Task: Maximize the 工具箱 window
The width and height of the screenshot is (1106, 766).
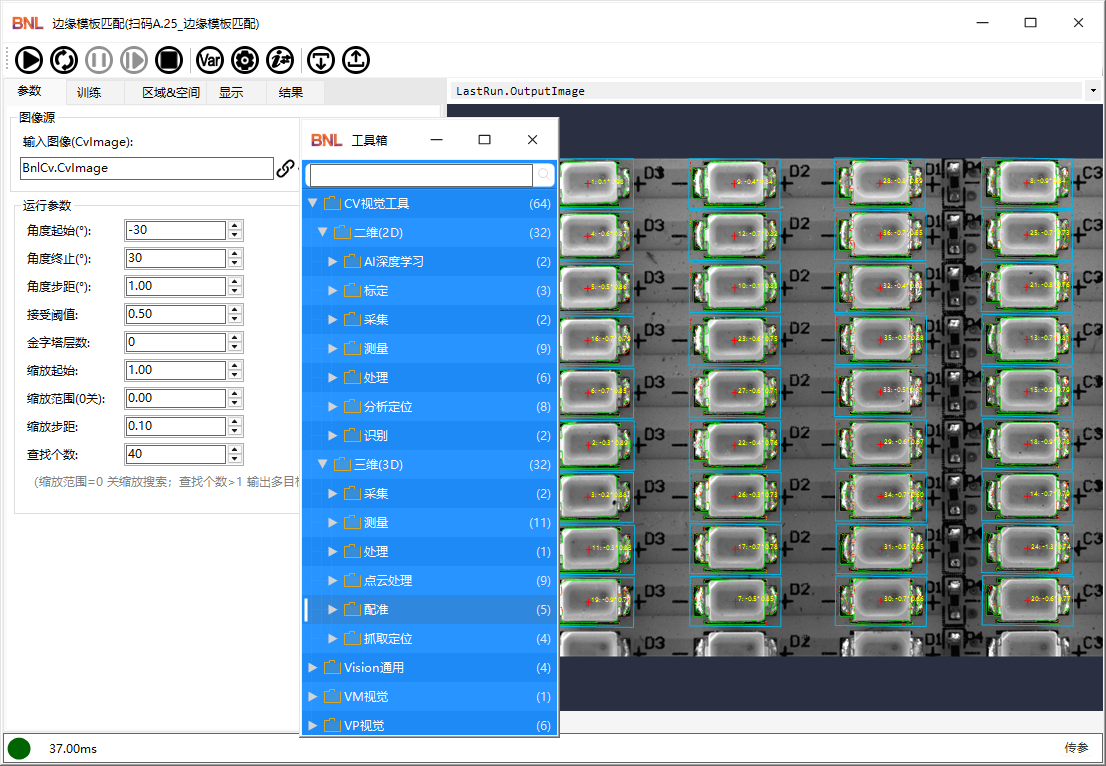Action: pyautogui.click(x=485, y=140)
